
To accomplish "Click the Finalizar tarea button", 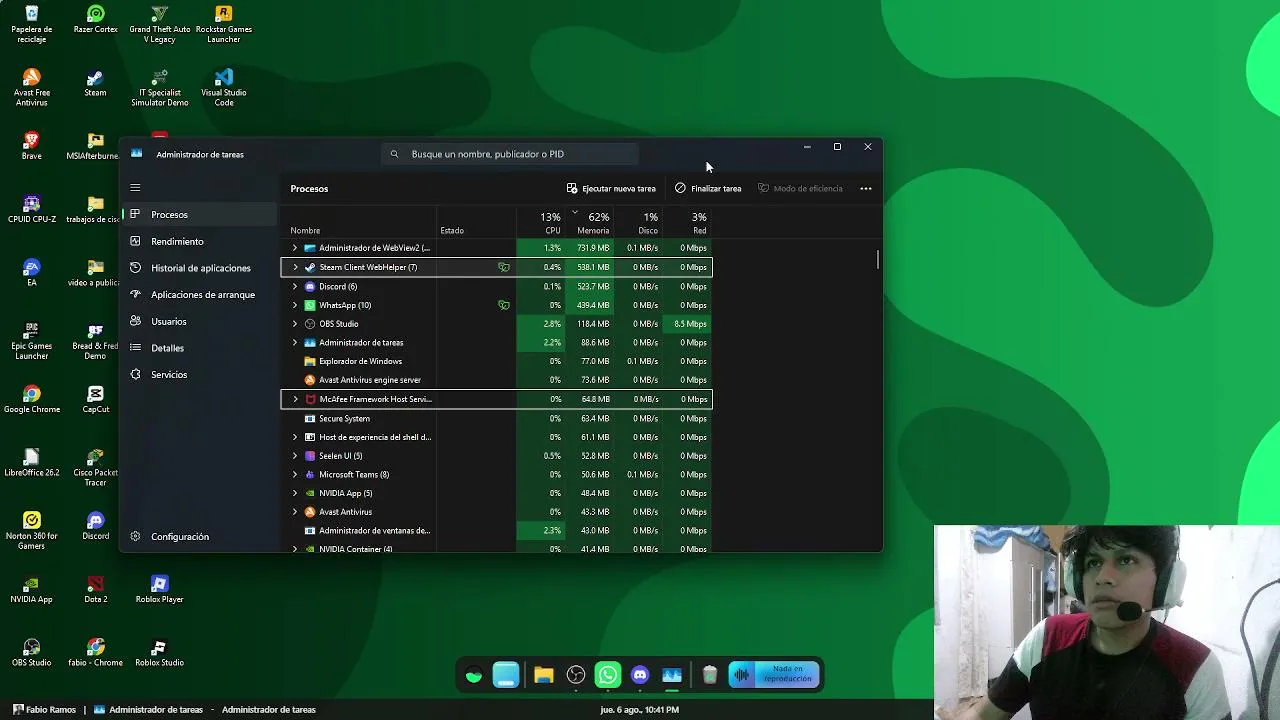I will click(x=708, y=188).
